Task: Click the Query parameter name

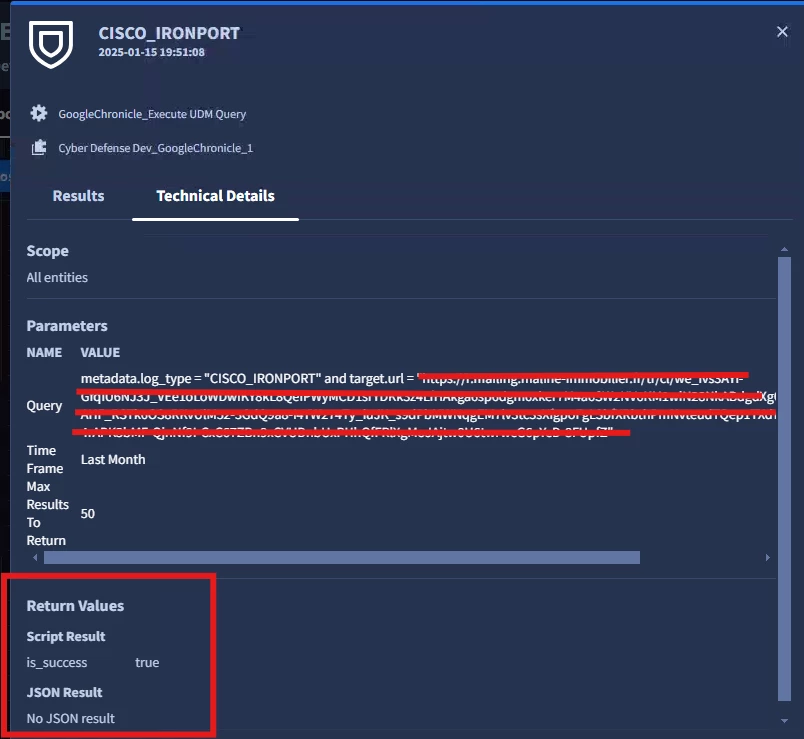Action: point(44,406)
